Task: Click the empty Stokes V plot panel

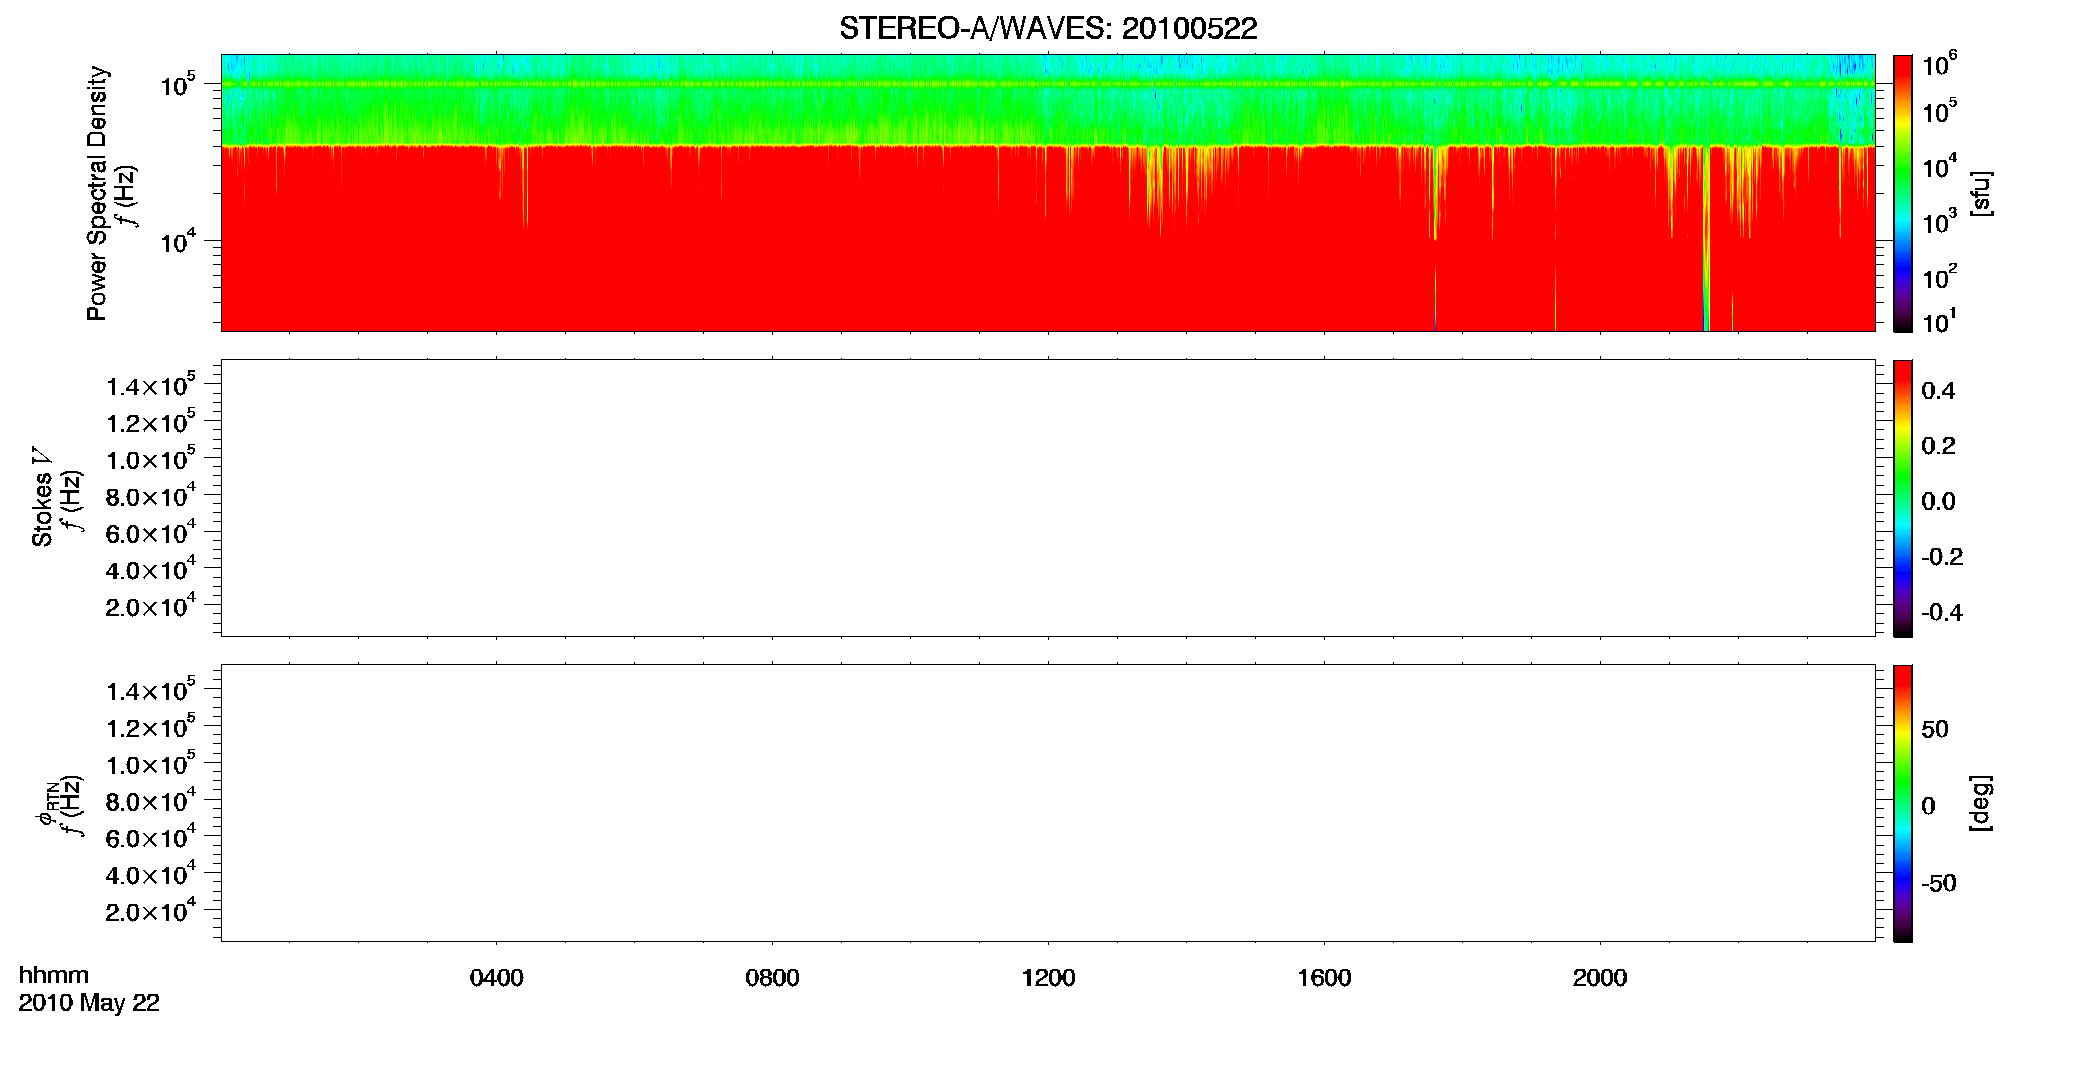Action: [1048, 498]
